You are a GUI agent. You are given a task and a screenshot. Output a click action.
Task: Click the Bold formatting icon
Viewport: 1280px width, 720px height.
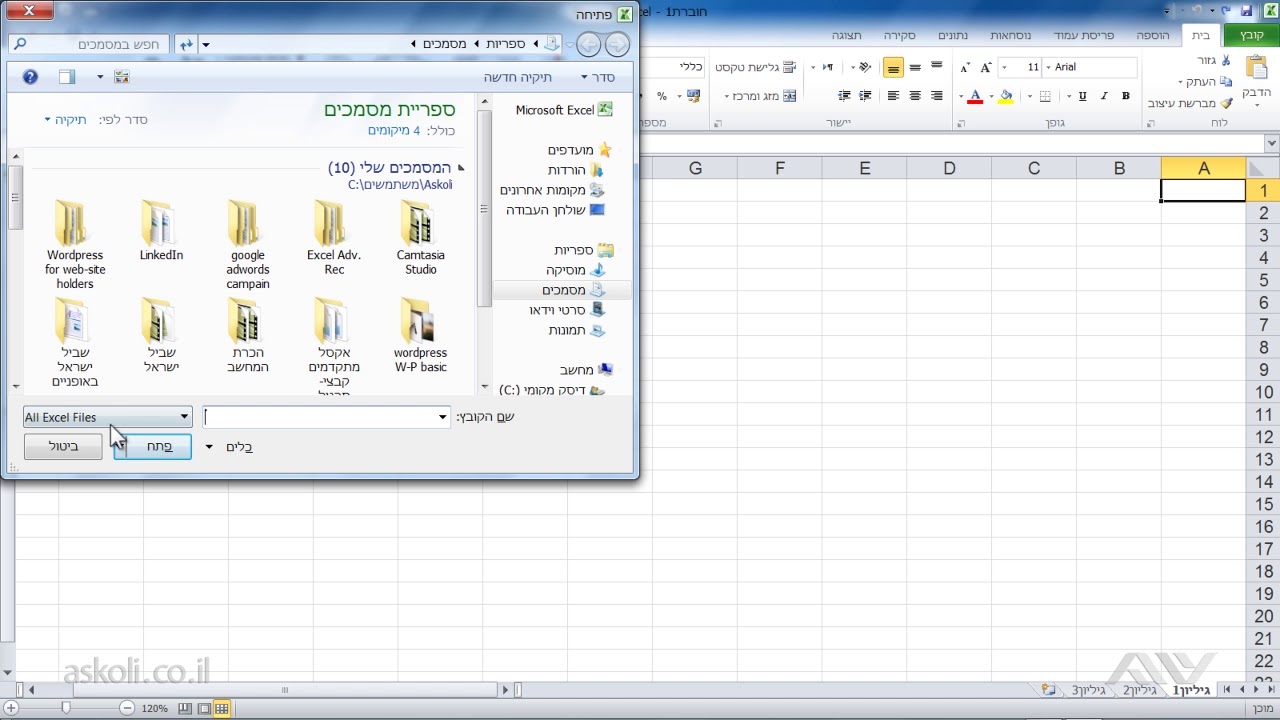1126,96
